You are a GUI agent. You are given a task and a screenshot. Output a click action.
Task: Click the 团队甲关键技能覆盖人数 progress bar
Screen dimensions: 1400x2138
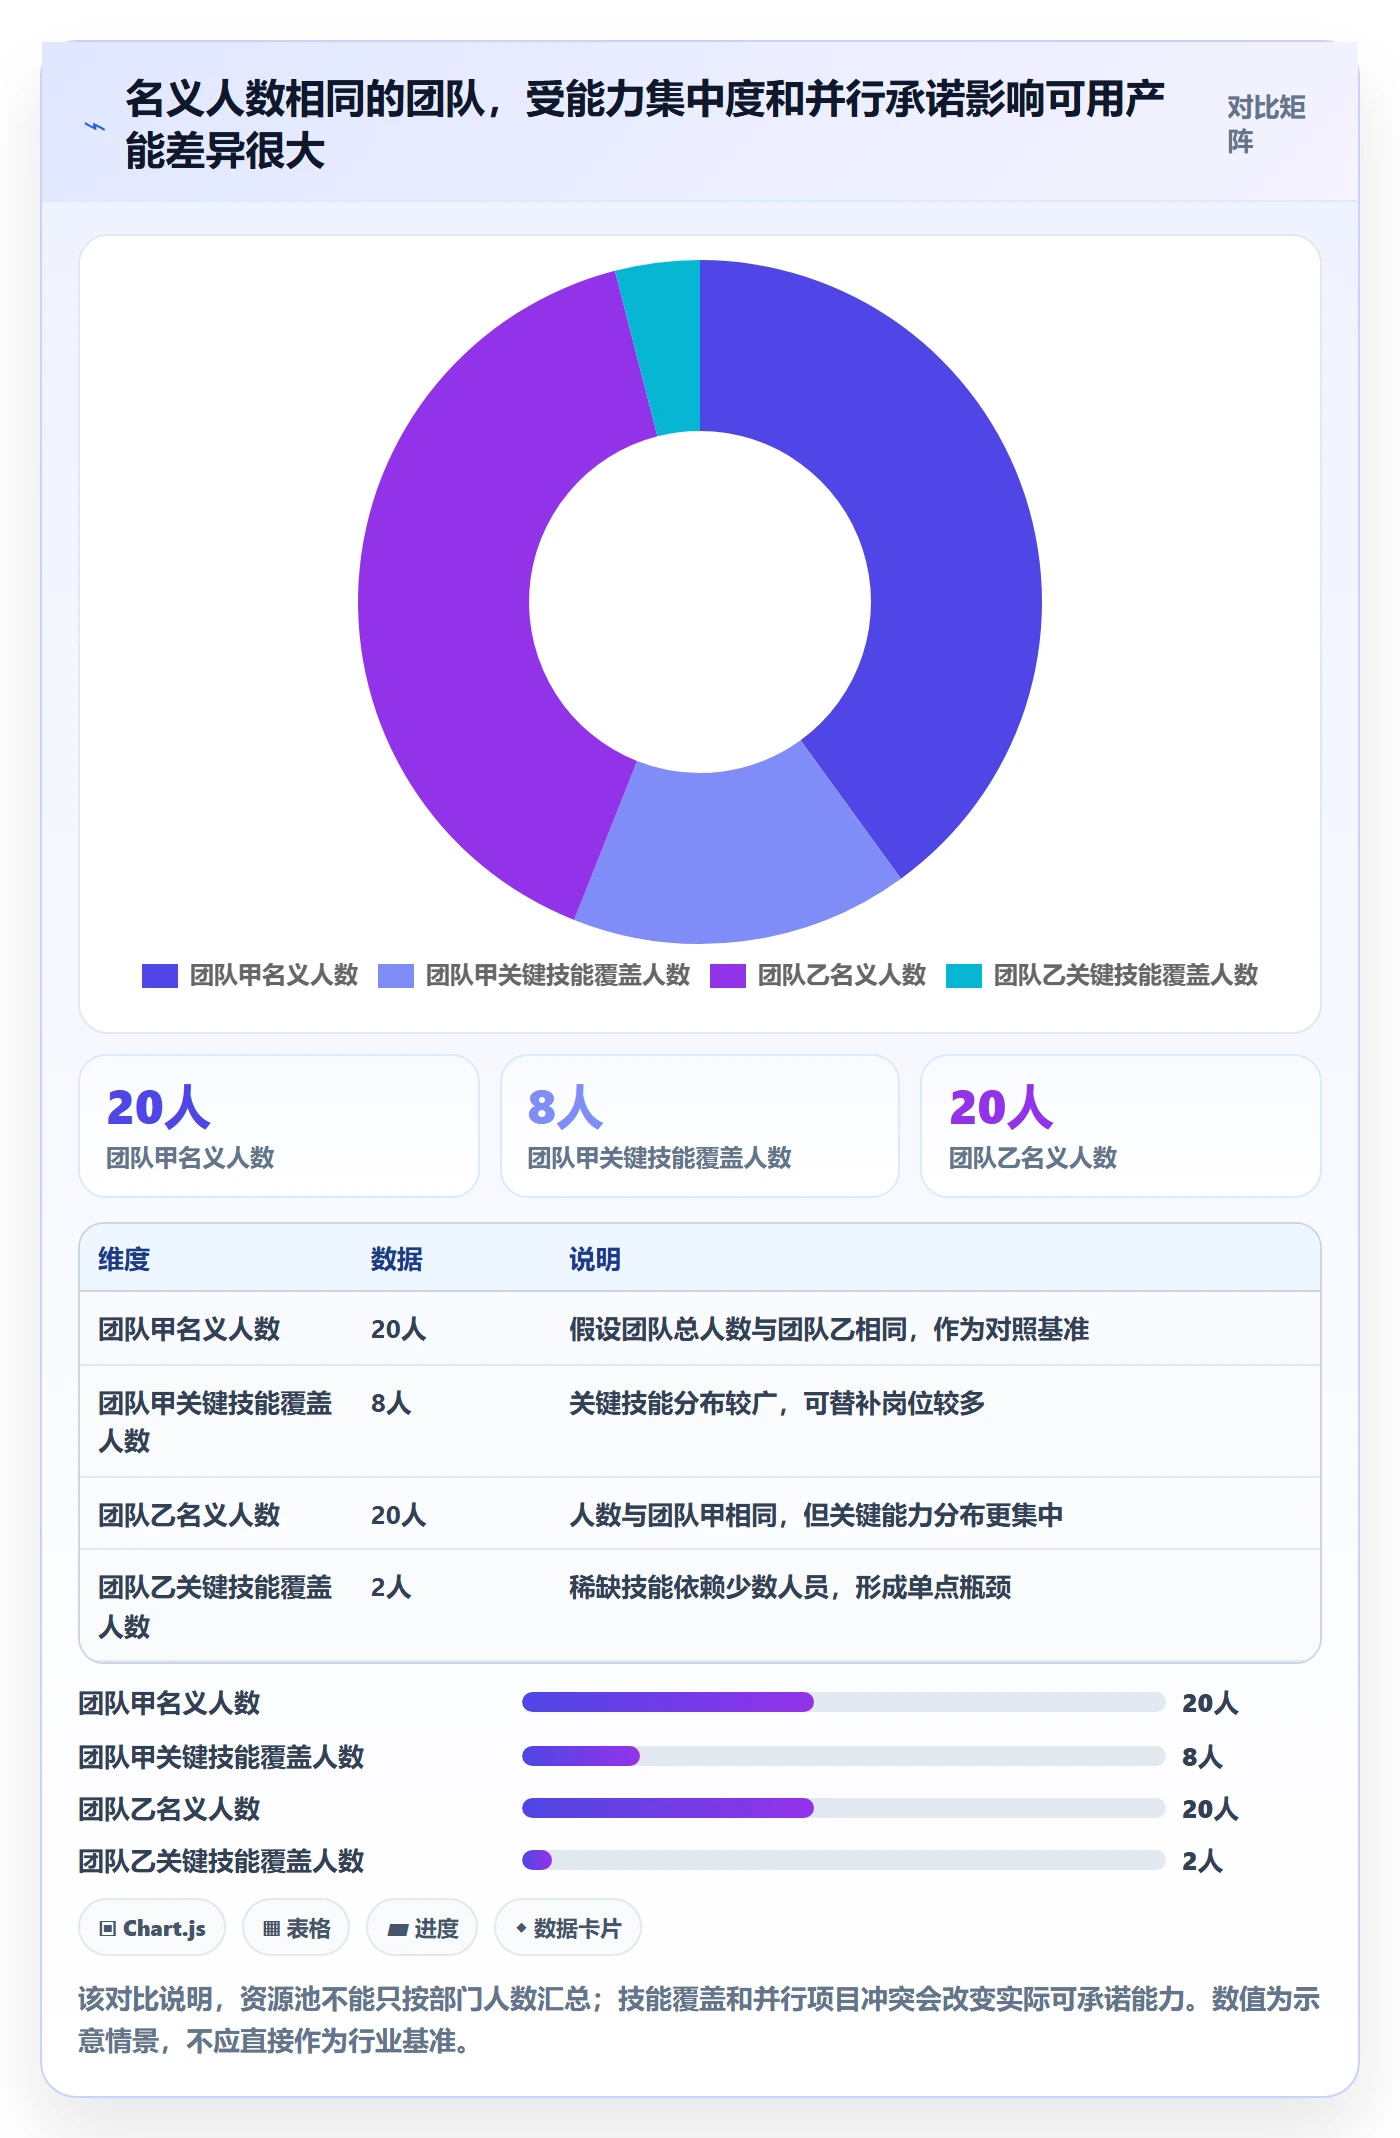point(844,1756)
